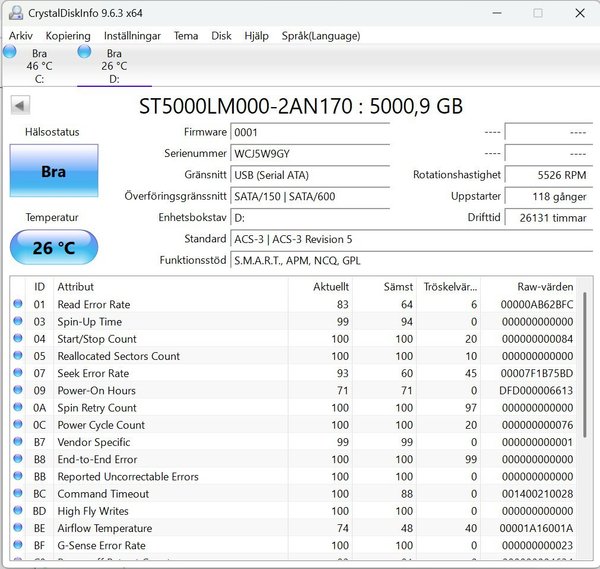Click the status dot for G-Sense Error Rate

coord(18,545)
